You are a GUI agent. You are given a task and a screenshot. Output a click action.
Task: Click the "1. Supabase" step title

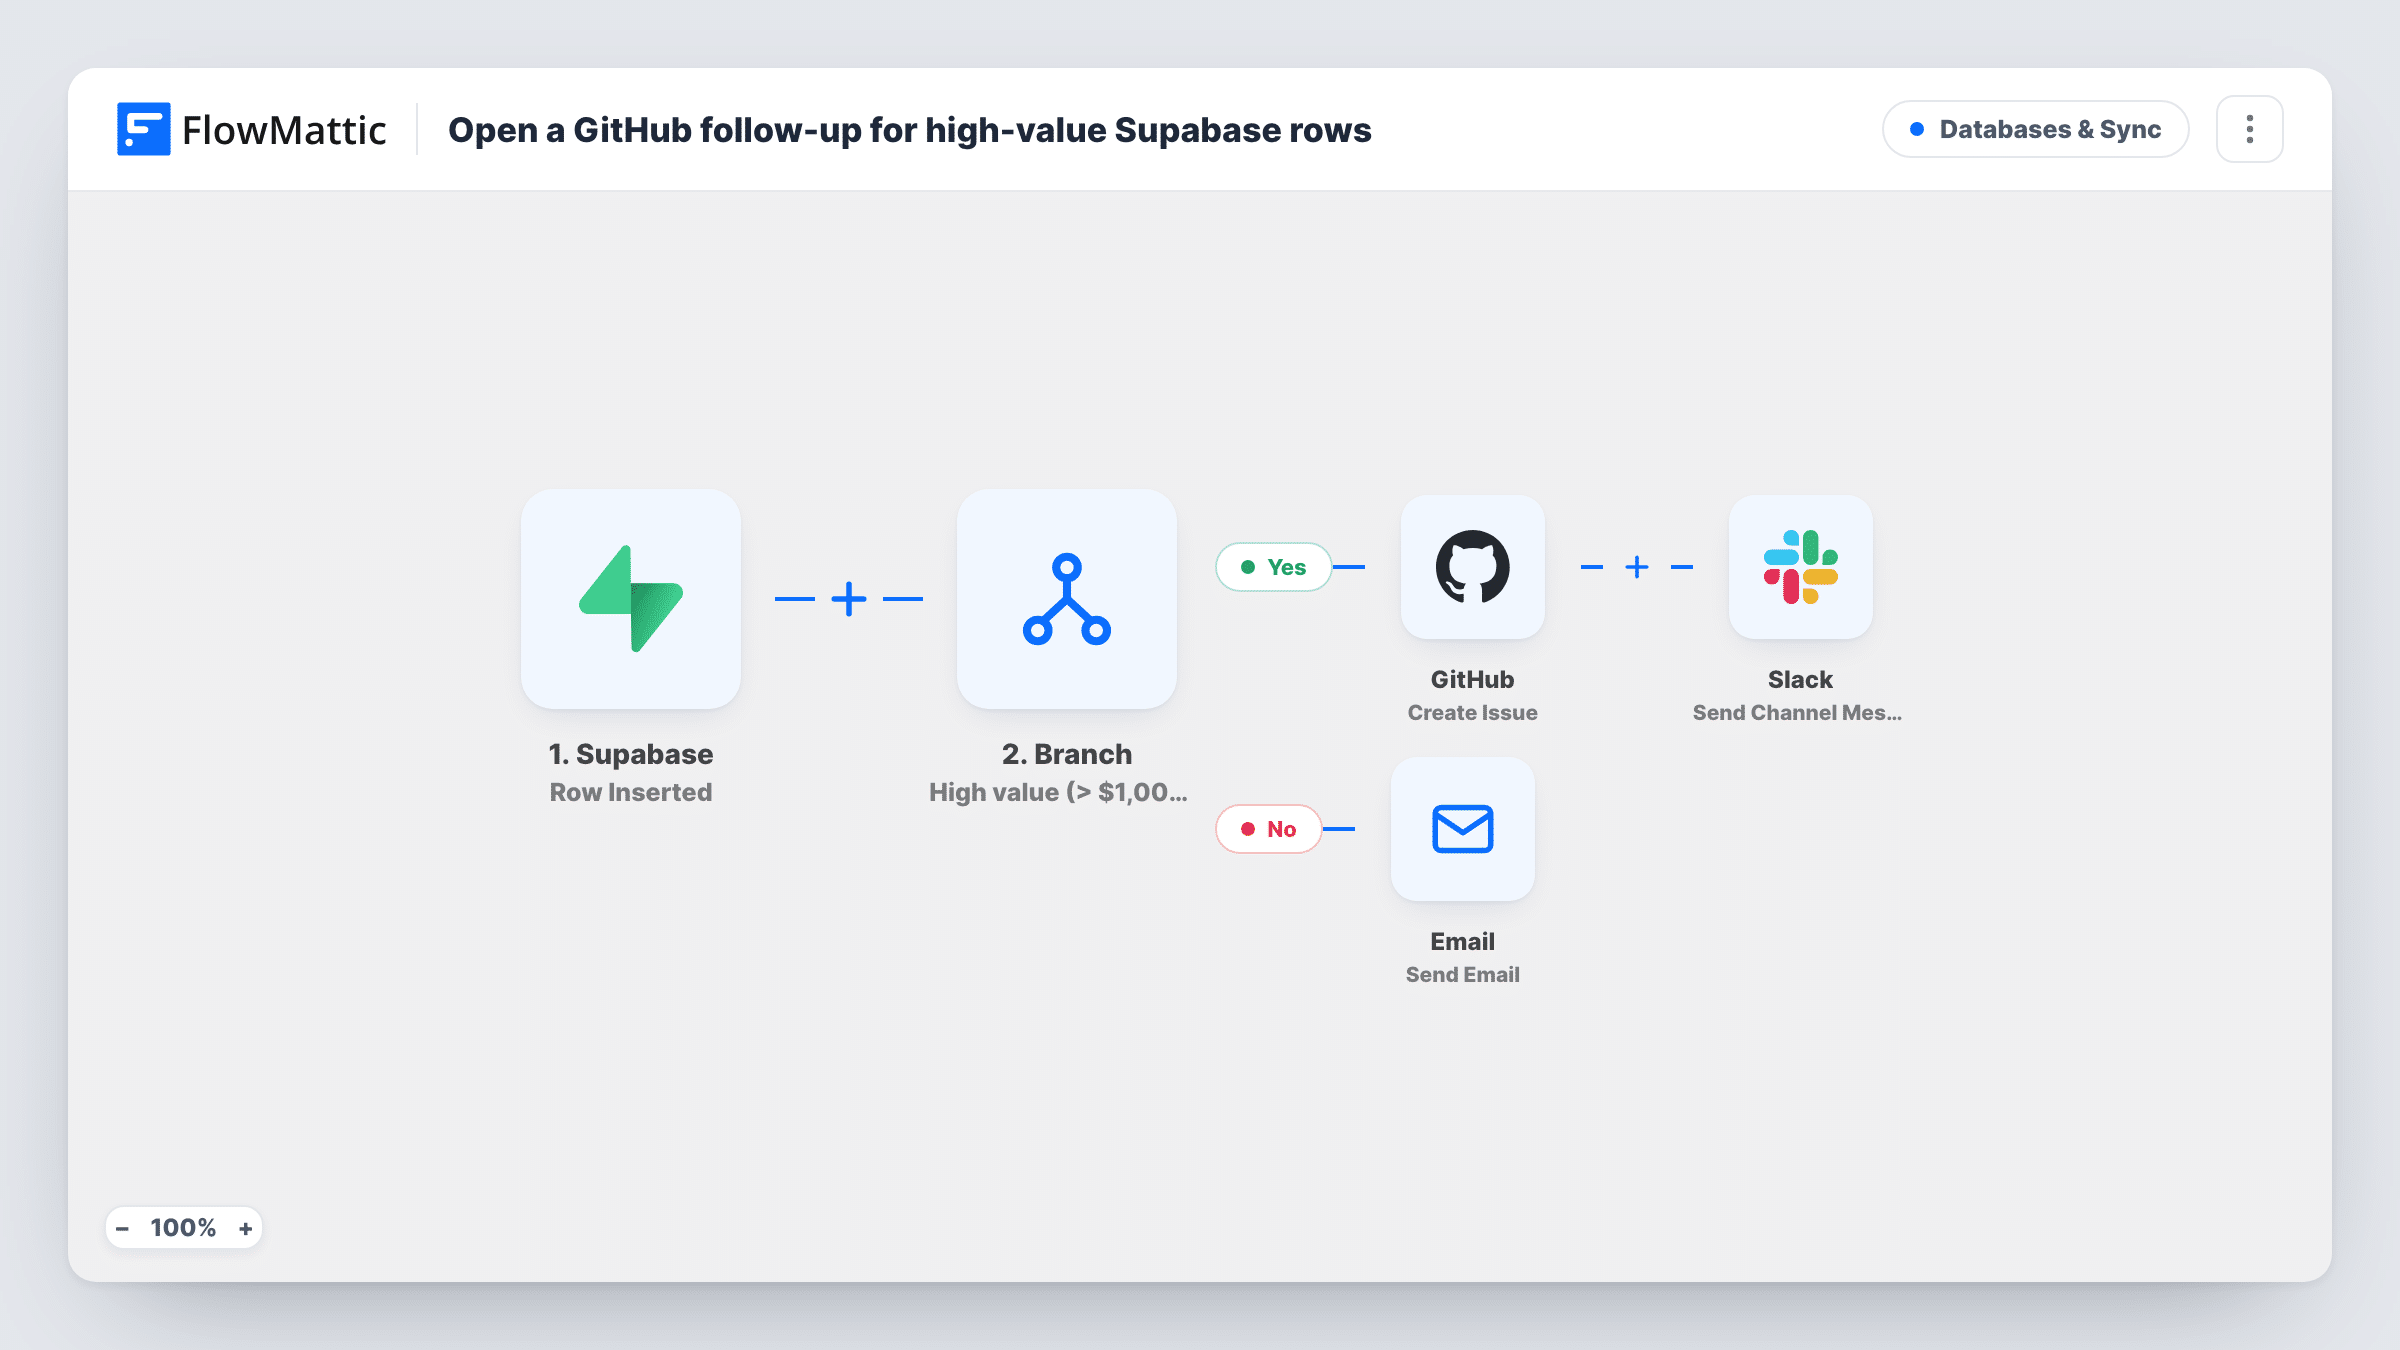tap(631, 754)
